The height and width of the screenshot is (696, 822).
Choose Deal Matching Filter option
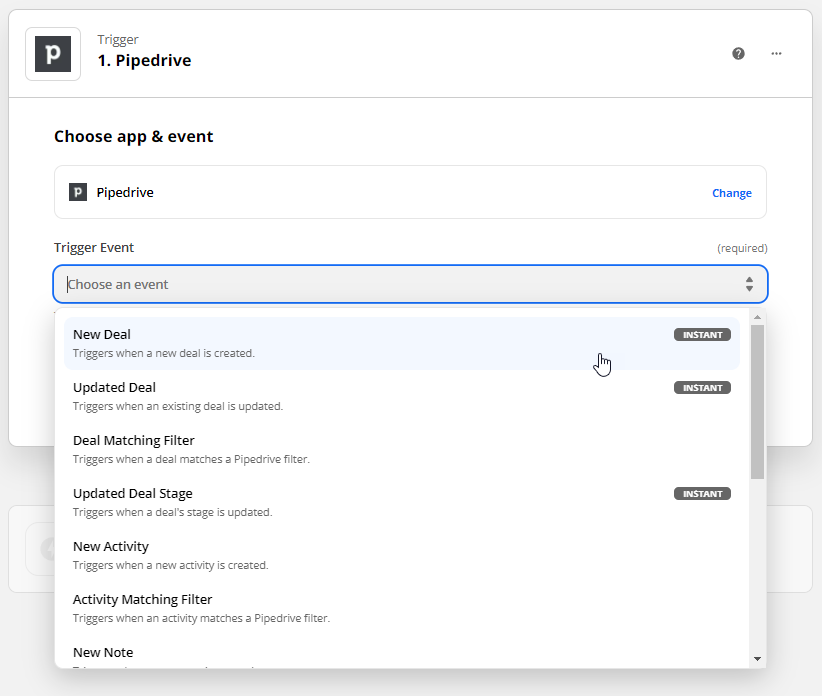300,449
